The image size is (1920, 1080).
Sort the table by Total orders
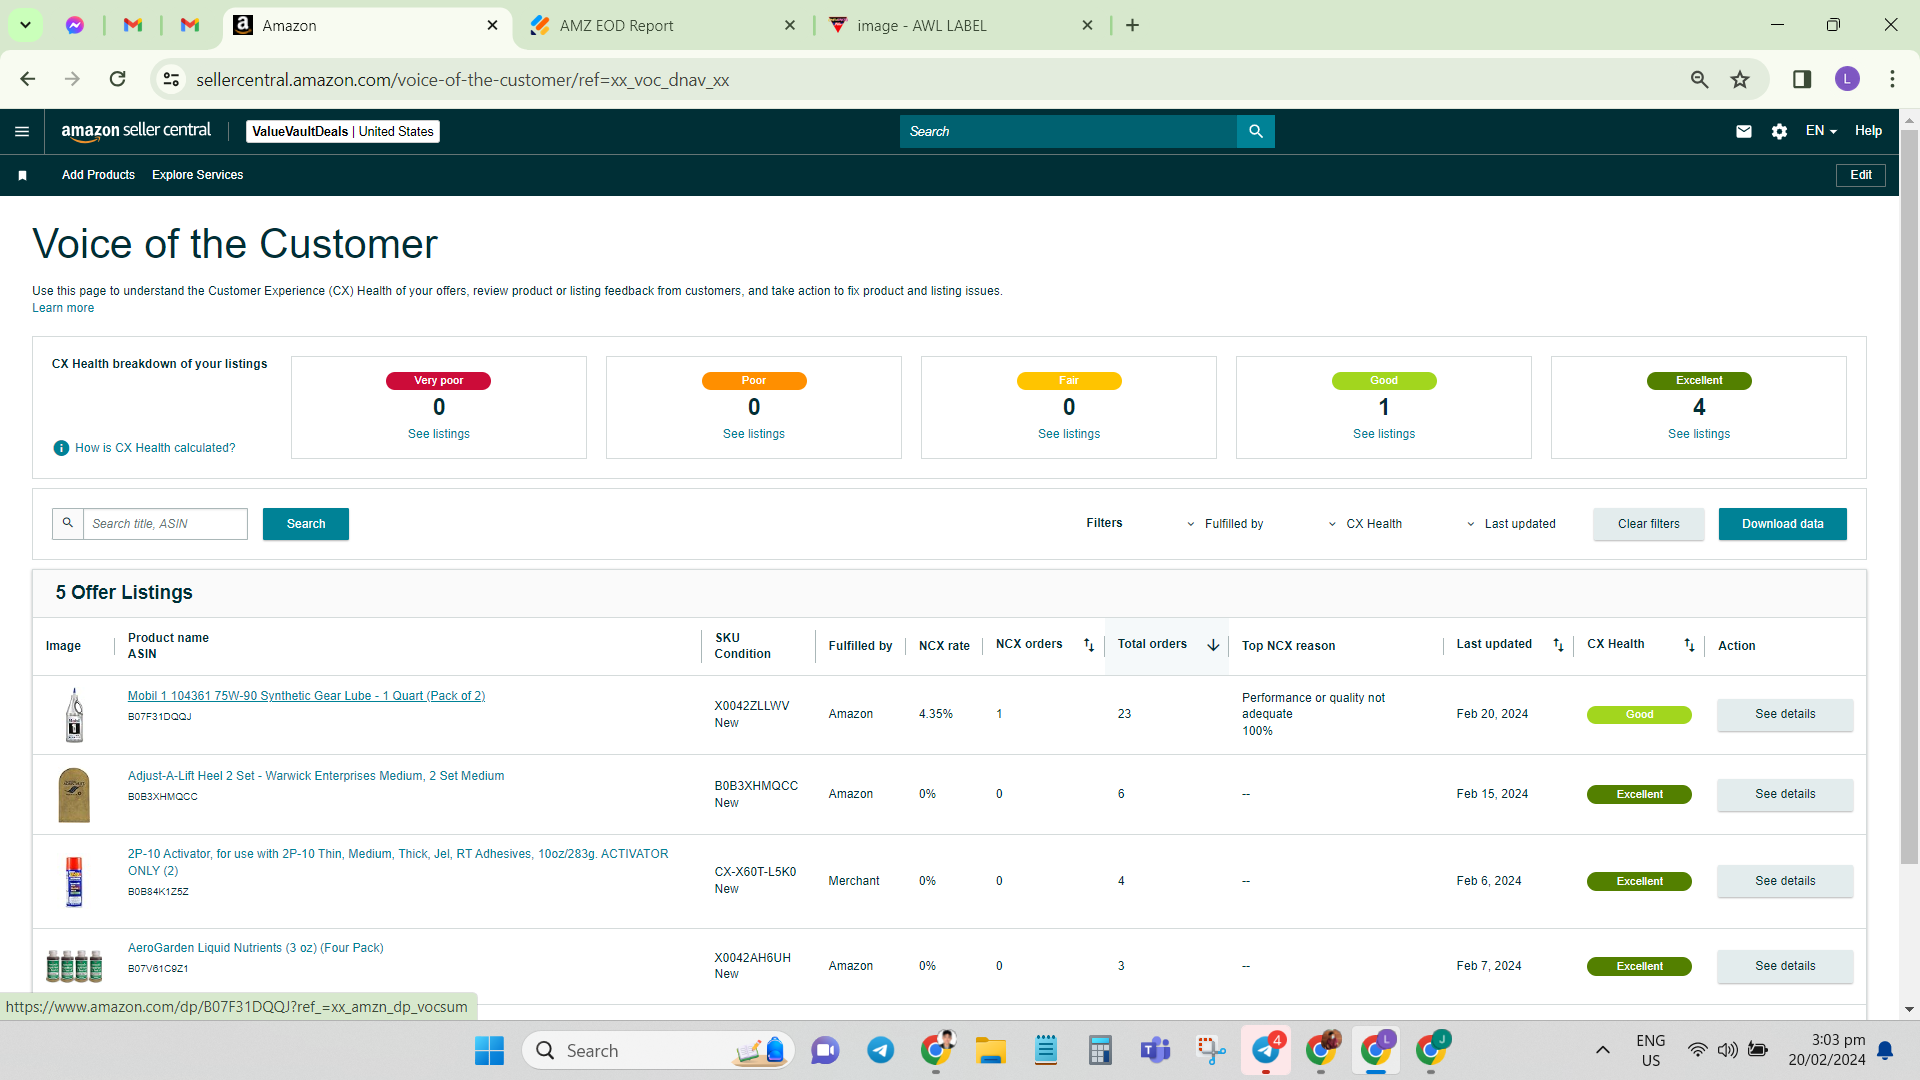tap(1213, 645)
